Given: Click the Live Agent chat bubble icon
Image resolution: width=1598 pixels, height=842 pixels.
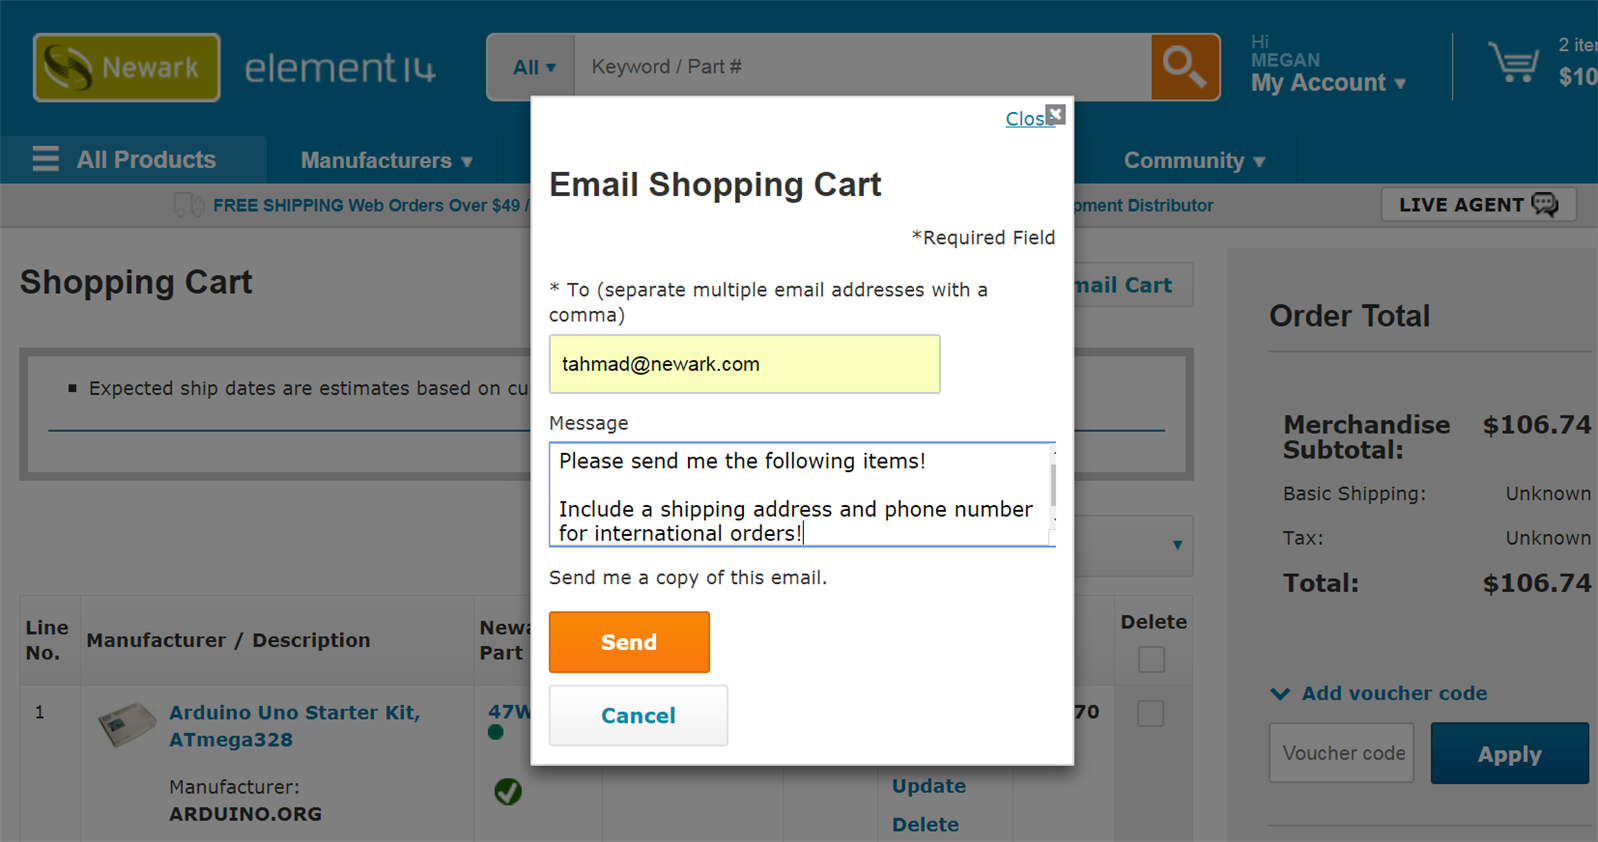Looking at the screenshot, I should tap(1545, 204).
